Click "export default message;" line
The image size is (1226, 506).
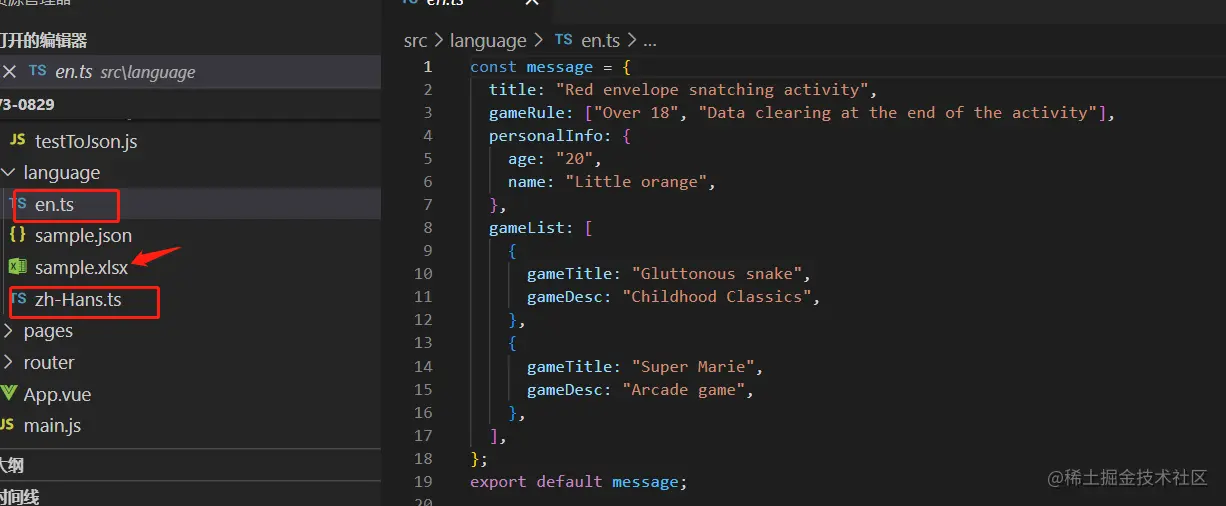click(x=579, y=482)
